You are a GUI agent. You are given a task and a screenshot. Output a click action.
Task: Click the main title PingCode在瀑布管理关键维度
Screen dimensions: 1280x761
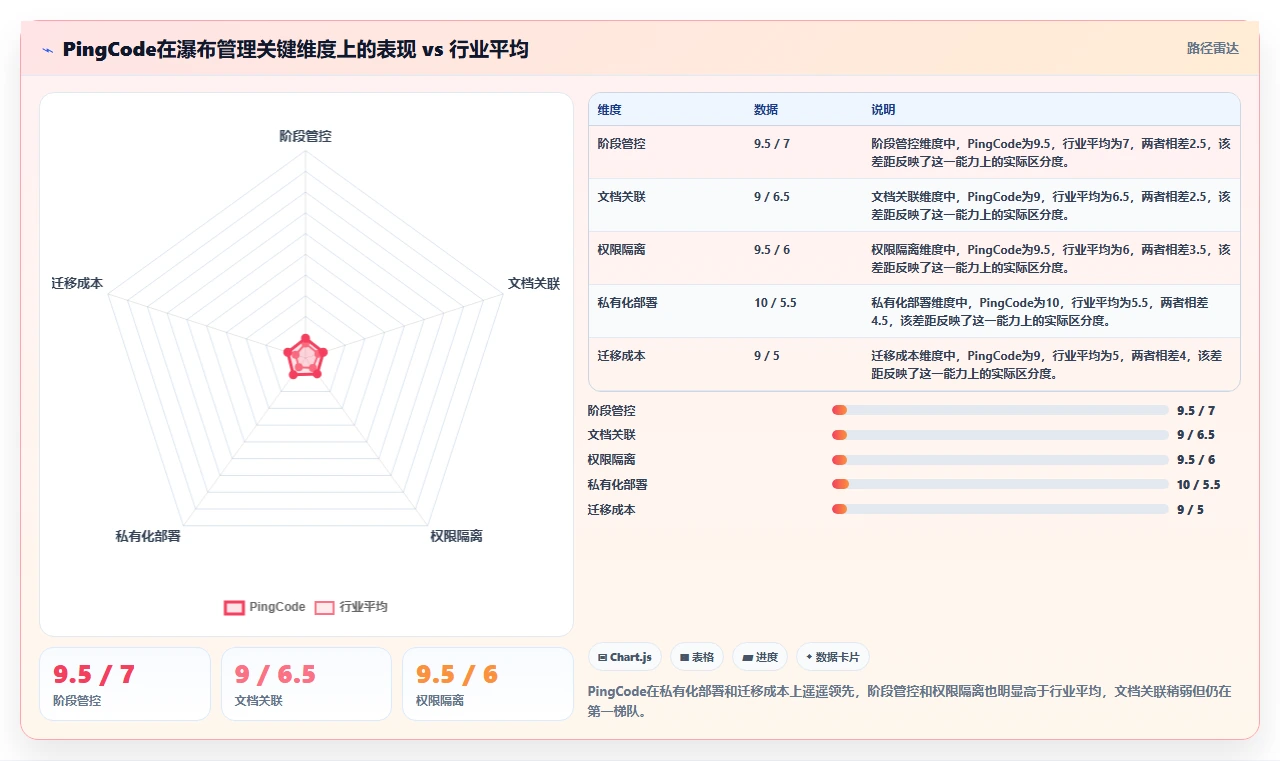pyautogui.click(x=295, y=49)
